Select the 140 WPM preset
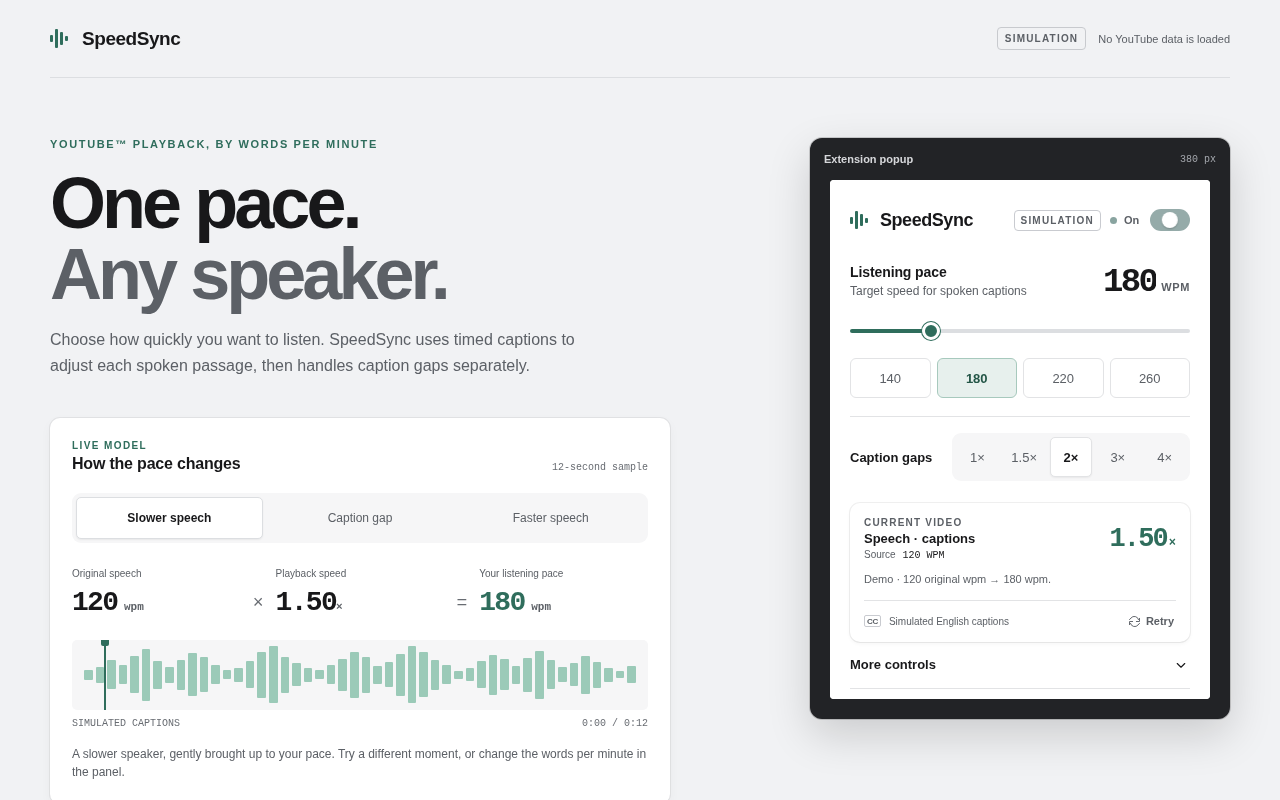Image resolution: width=1280 pixels, height=800 pixels. click(x=890, y=378)
